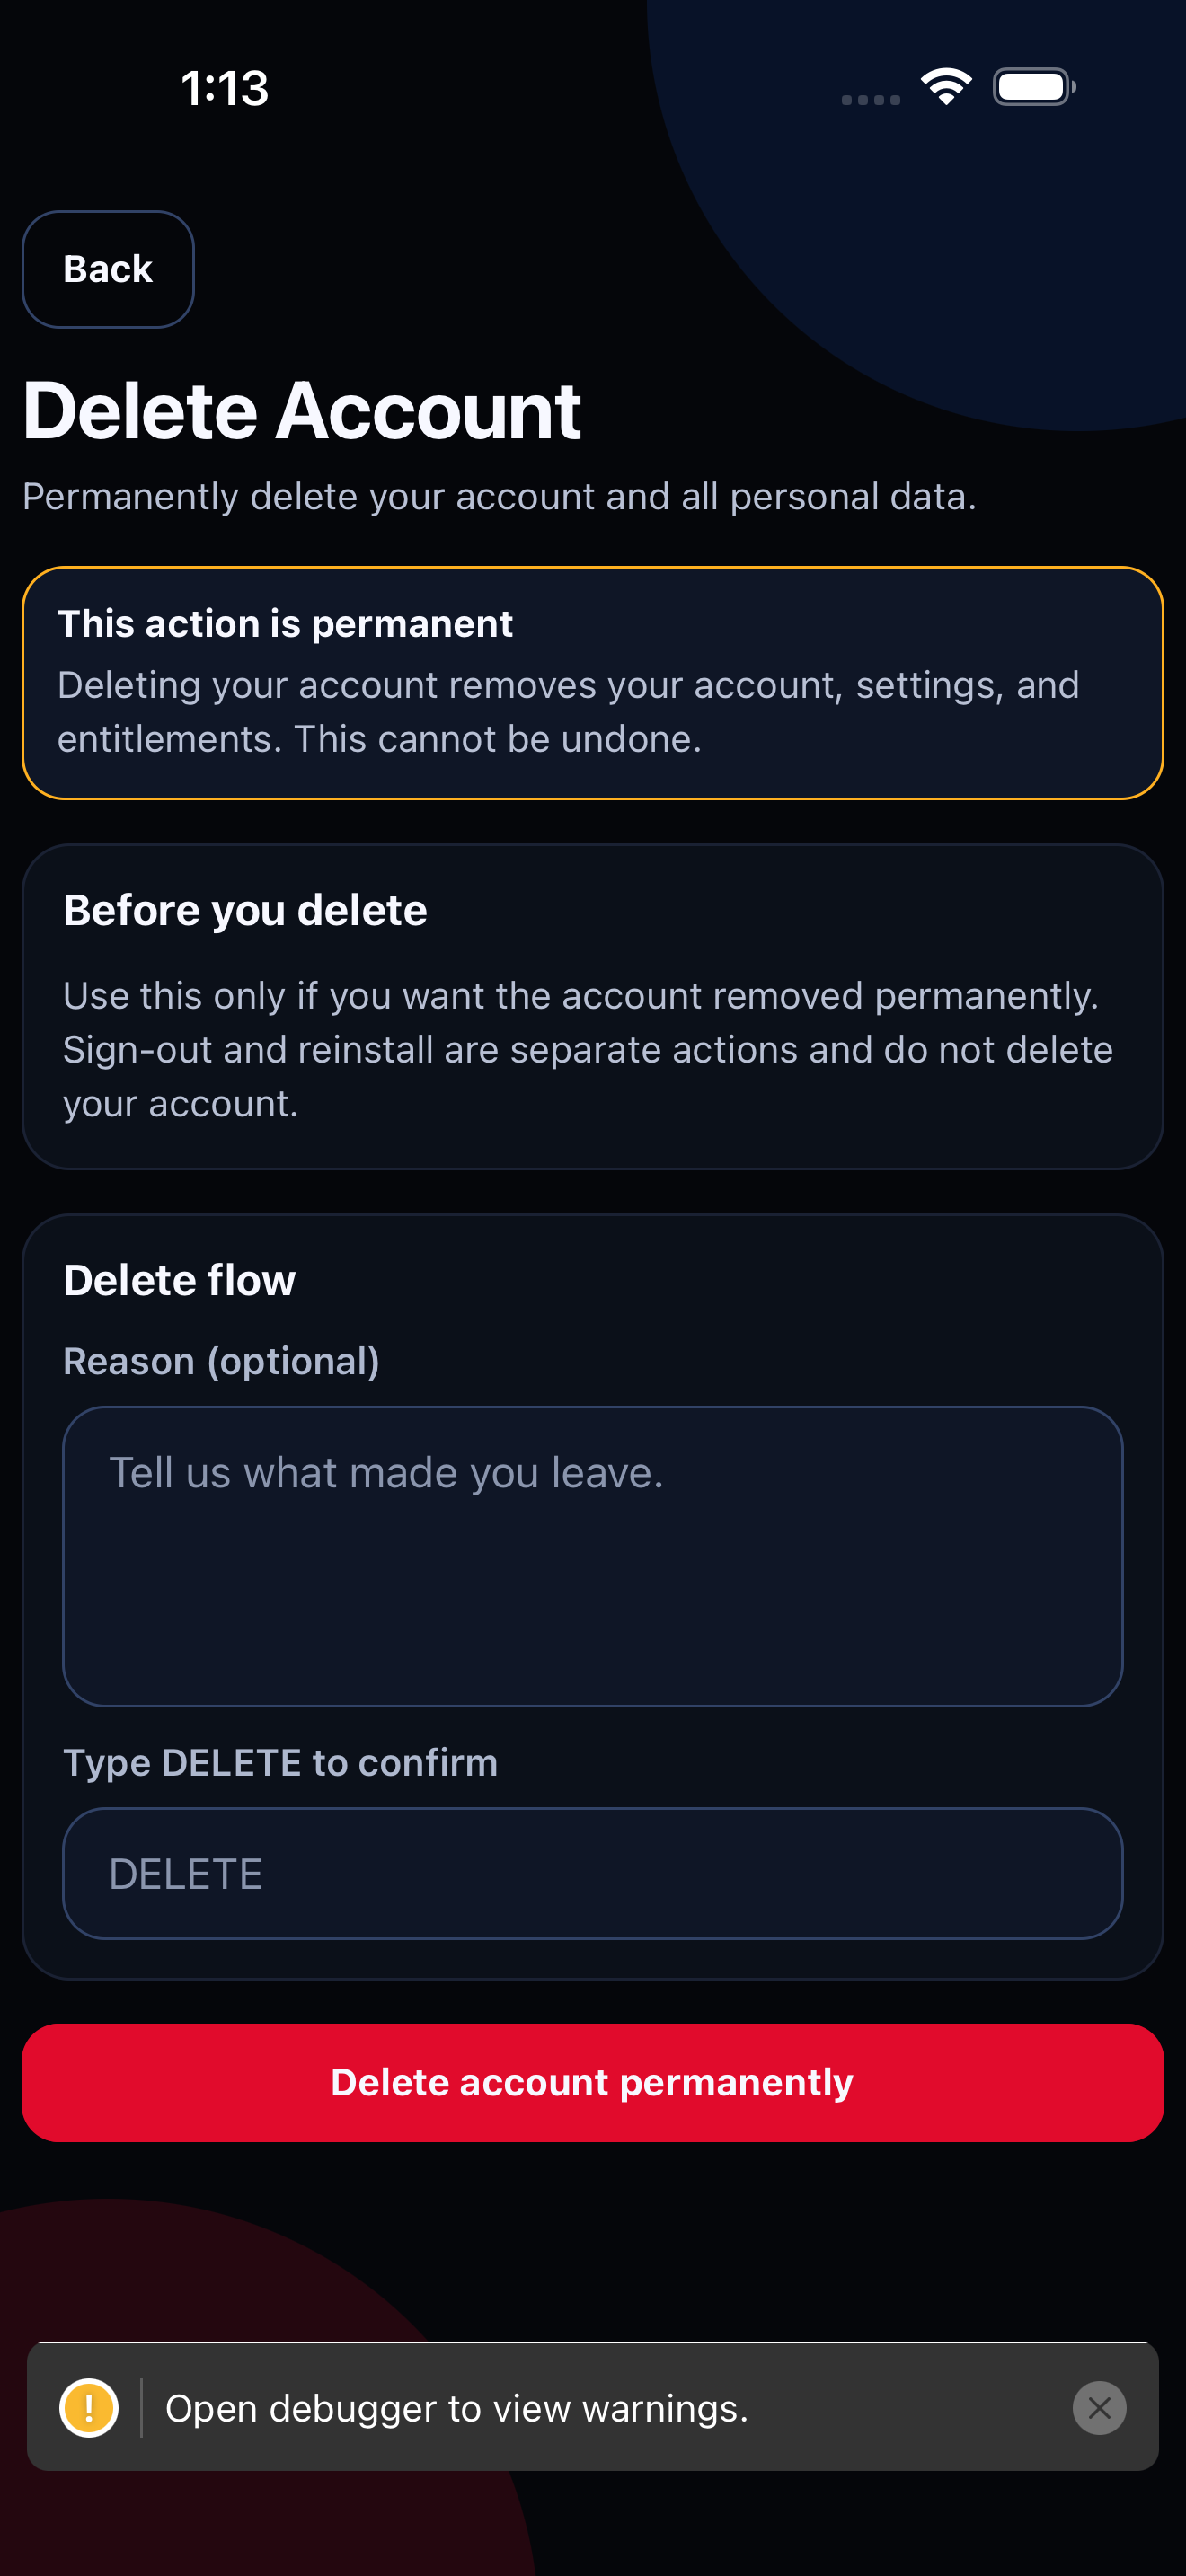Dismiss the warnings toast with the X icon

pos(1099,2408)
